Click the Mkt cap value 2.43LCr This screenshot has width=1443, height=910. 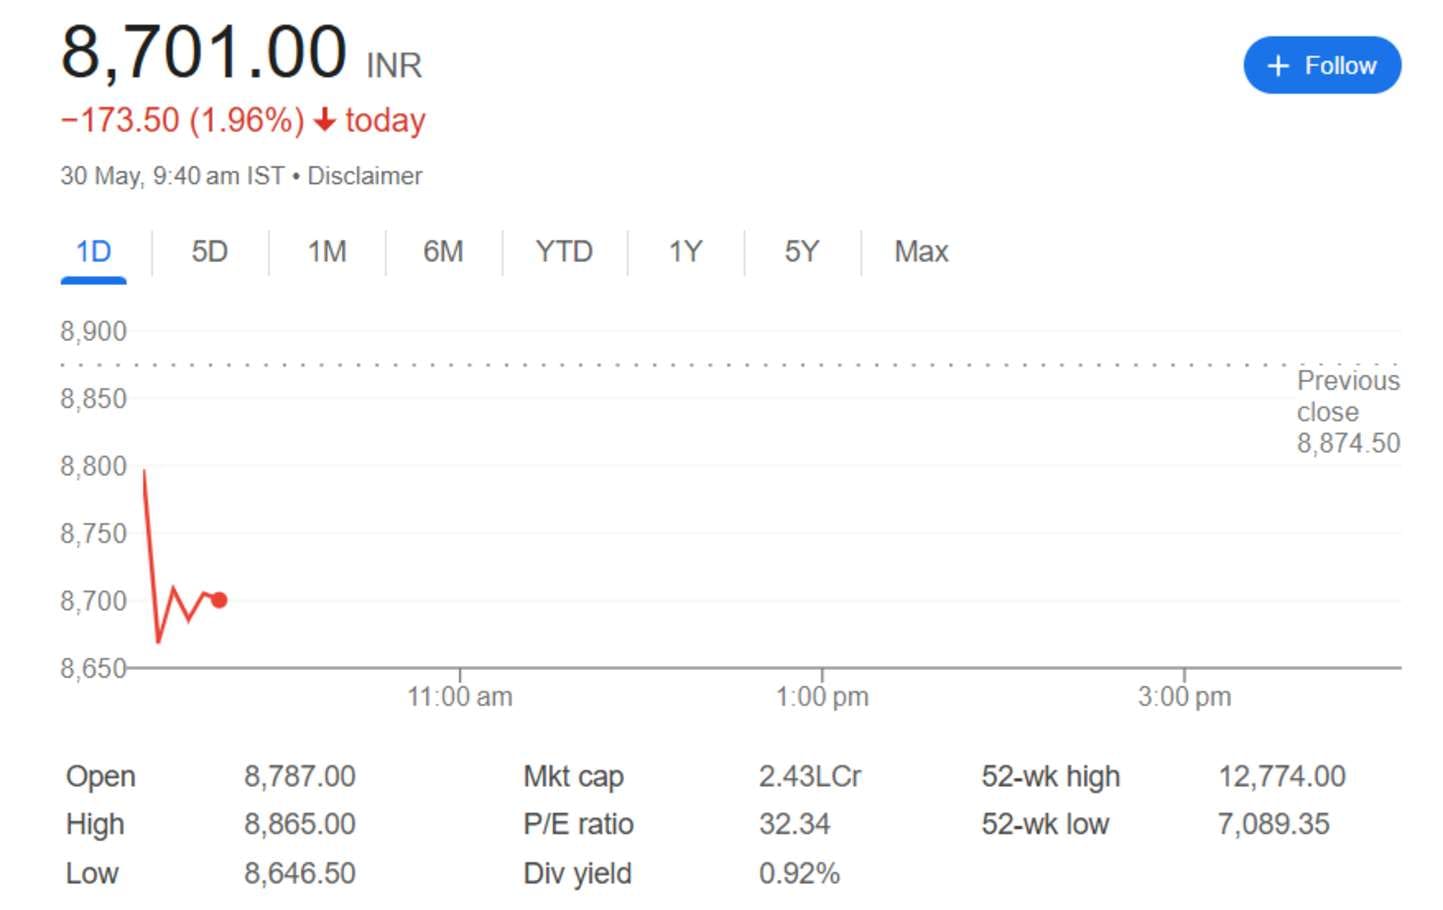pos(811,776)
